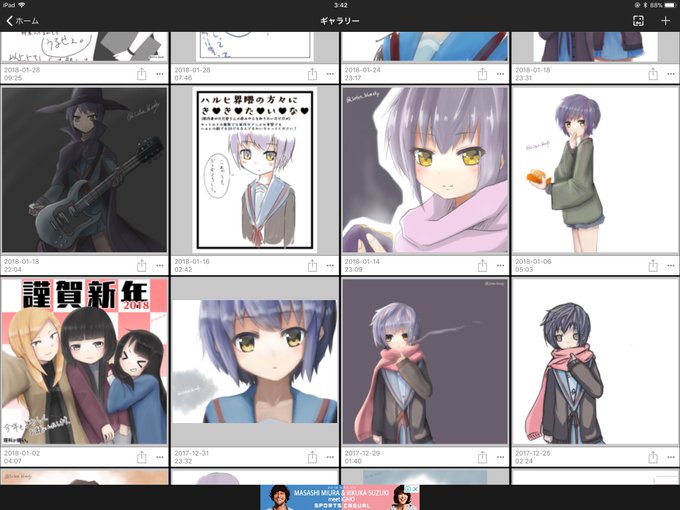Open more options for 2018-01-02 04:07 artwork

click(x=160, y=457)
